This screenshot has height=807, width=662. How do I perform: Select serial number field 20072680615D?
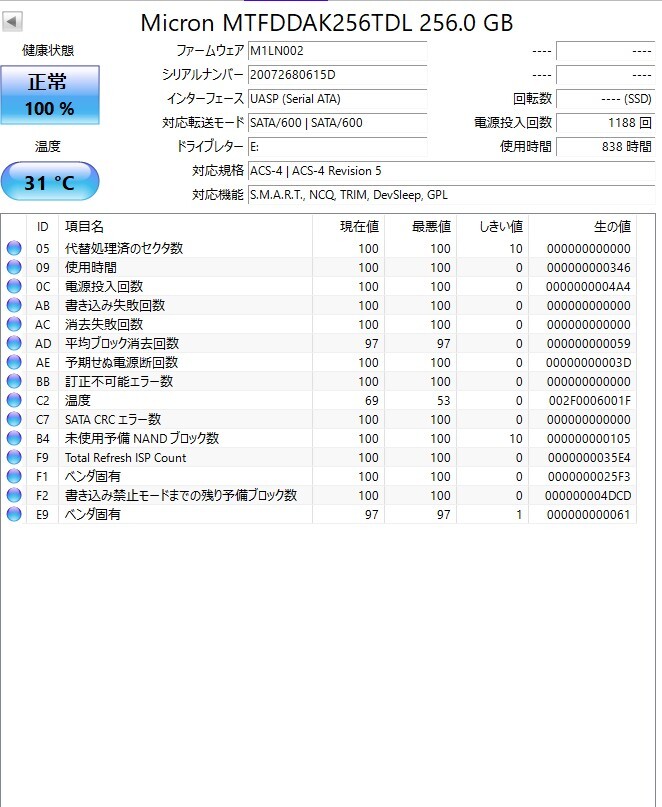tap(337, 75)
